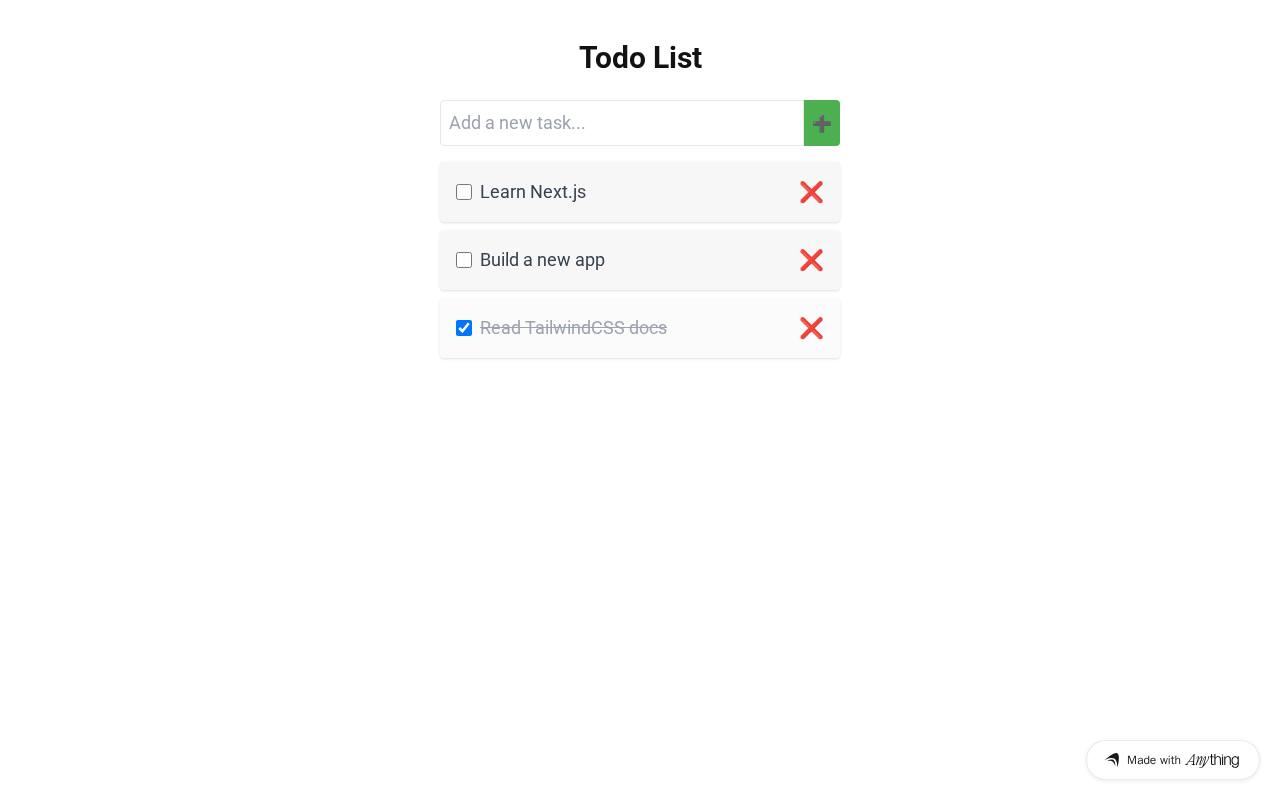Screen dimensions: 1280x800
Task: Click the Learn Next.js task label
Action: [533, 192]
